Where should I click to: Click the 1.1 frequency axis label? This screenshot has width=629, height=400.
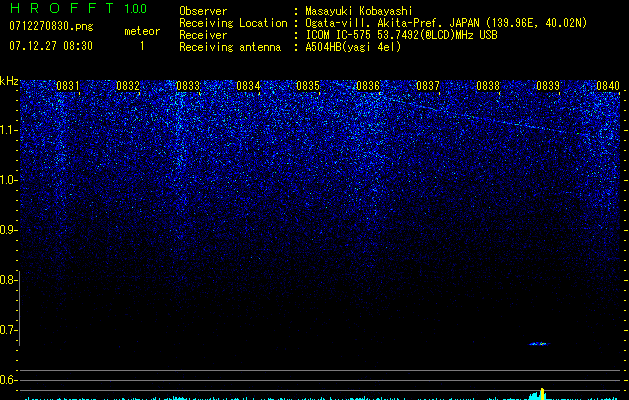[9, 130]
